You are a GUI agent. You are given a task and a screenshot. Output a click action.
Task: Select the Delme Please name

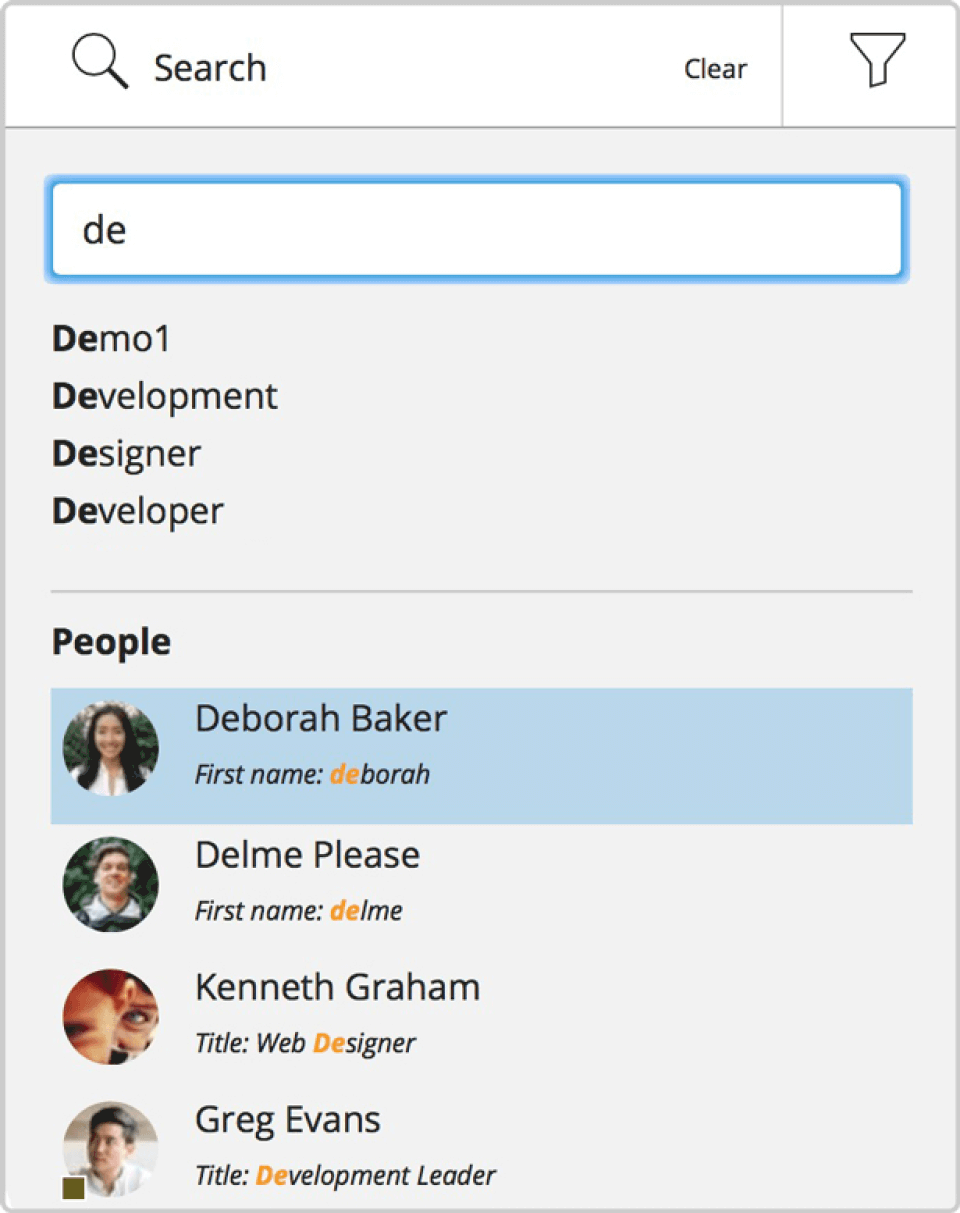tap(307, 855)
